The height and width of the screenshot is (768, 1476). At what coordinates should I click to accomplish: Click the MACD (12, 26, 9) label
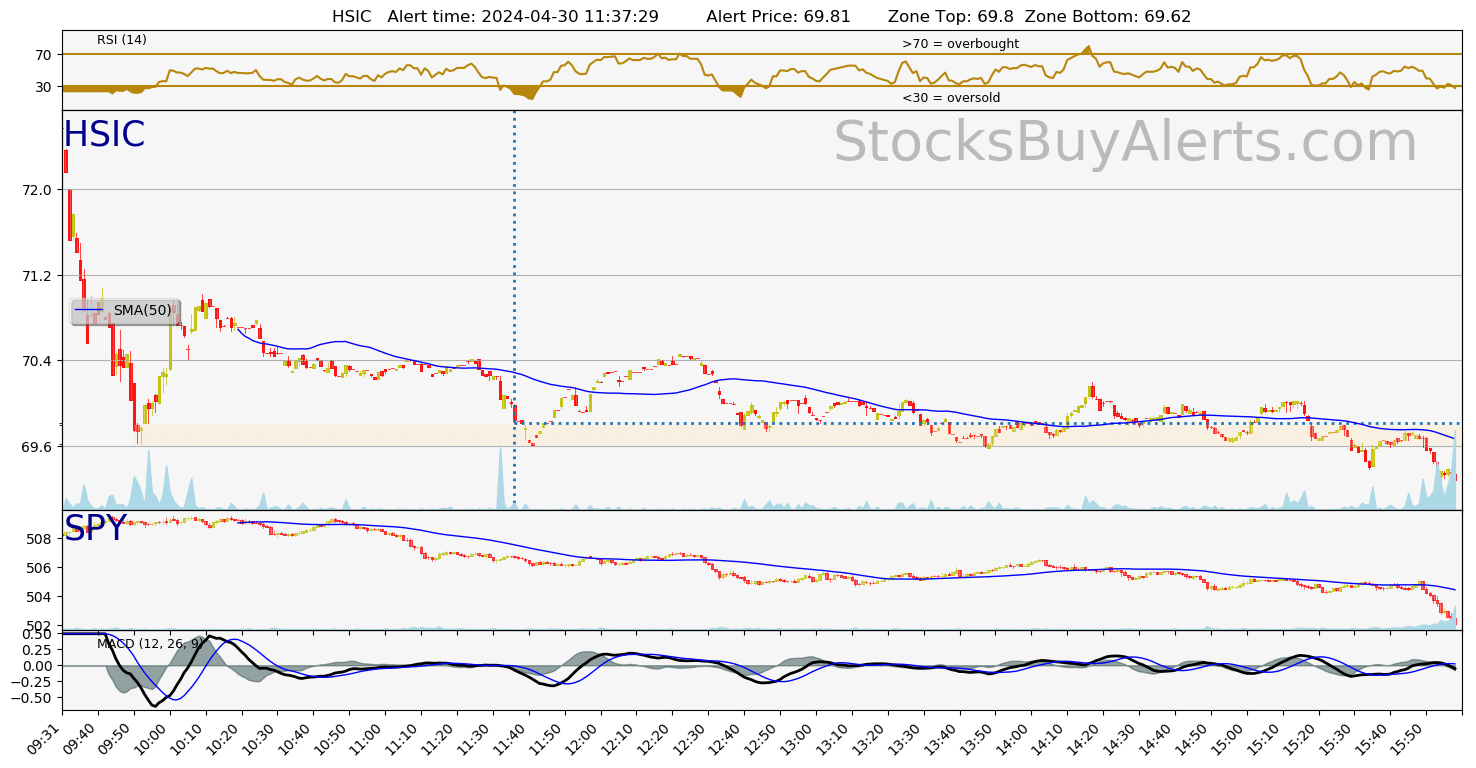tap(150, 643)
